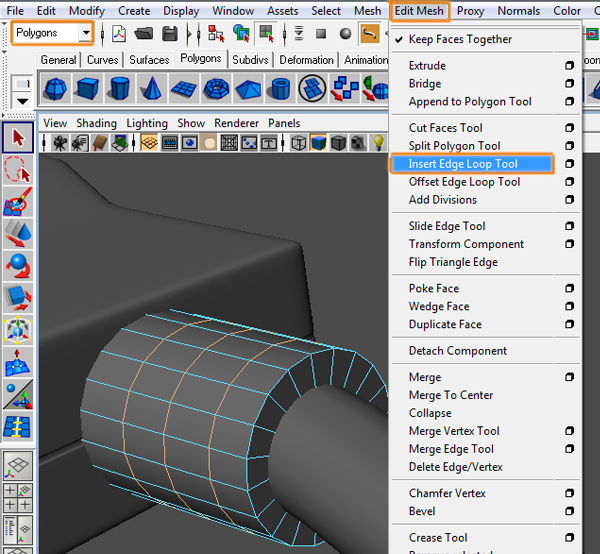Open Merge options box
Screen dimensions: 600x554
pos(569,378)
